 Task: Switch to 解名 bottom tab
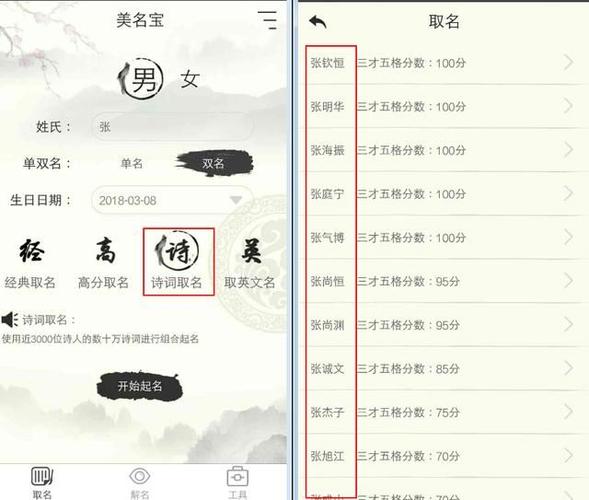(140, 483)
